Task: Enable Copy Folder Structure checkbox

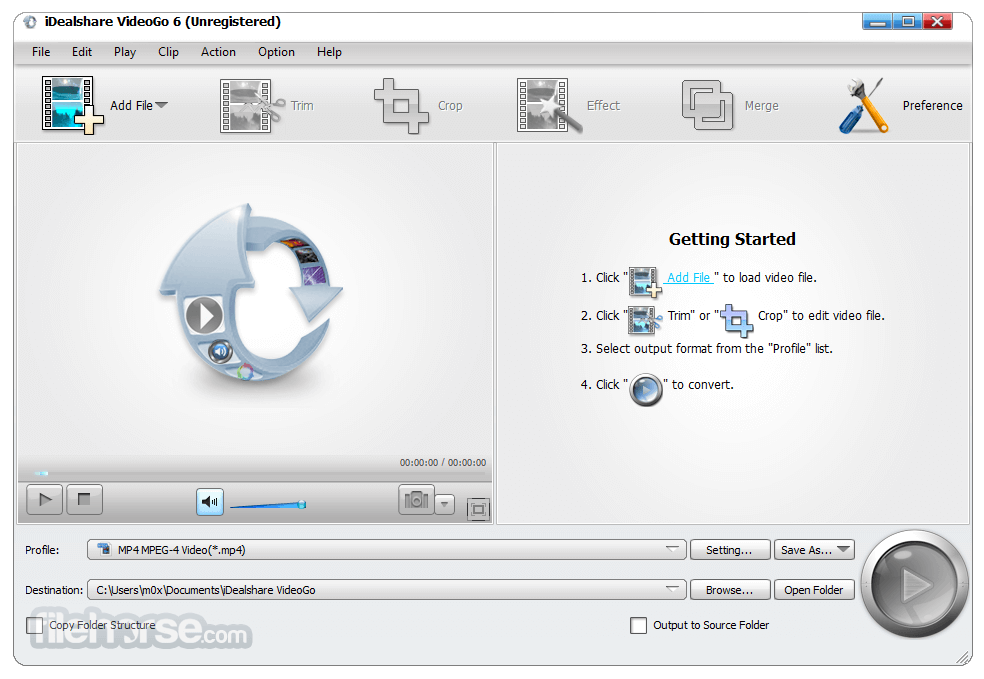Action: tap(35, 625)
